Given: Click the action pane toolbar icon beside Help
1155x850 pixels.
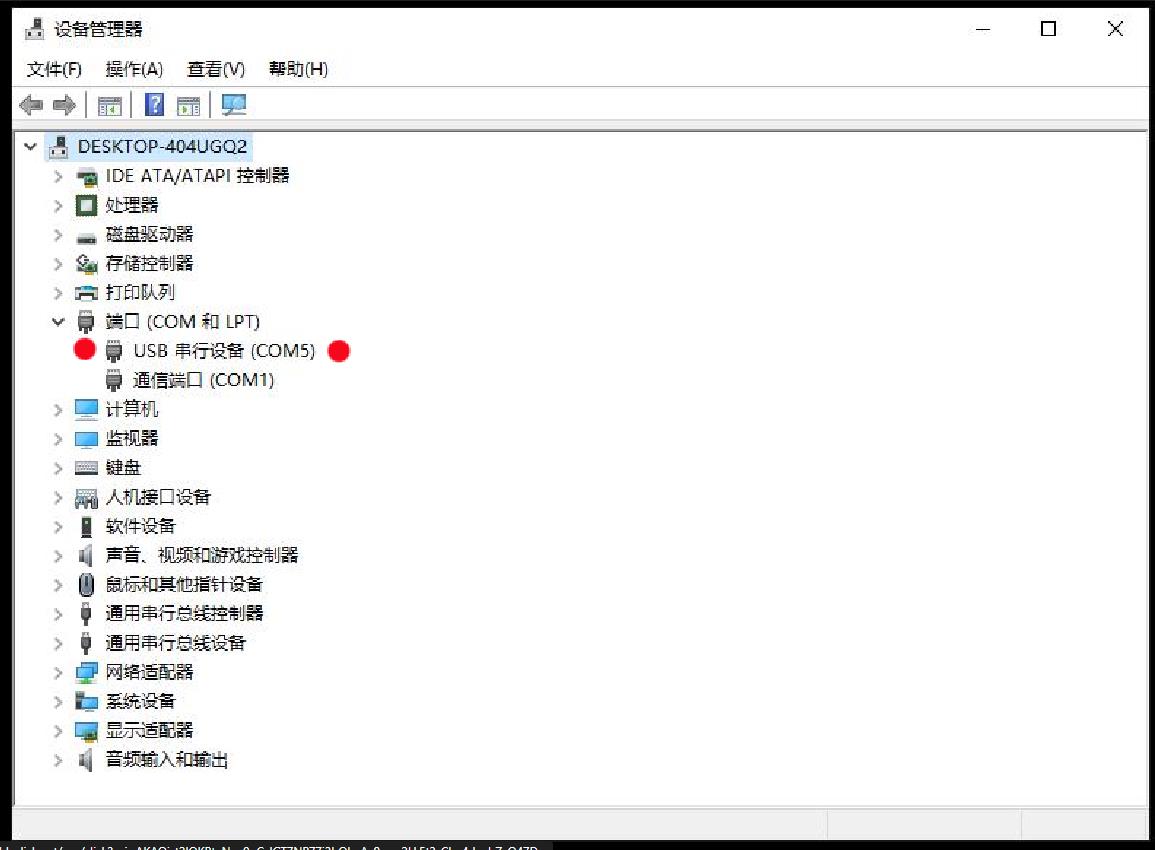Looking at the screenshot, I should coord(189,106).
